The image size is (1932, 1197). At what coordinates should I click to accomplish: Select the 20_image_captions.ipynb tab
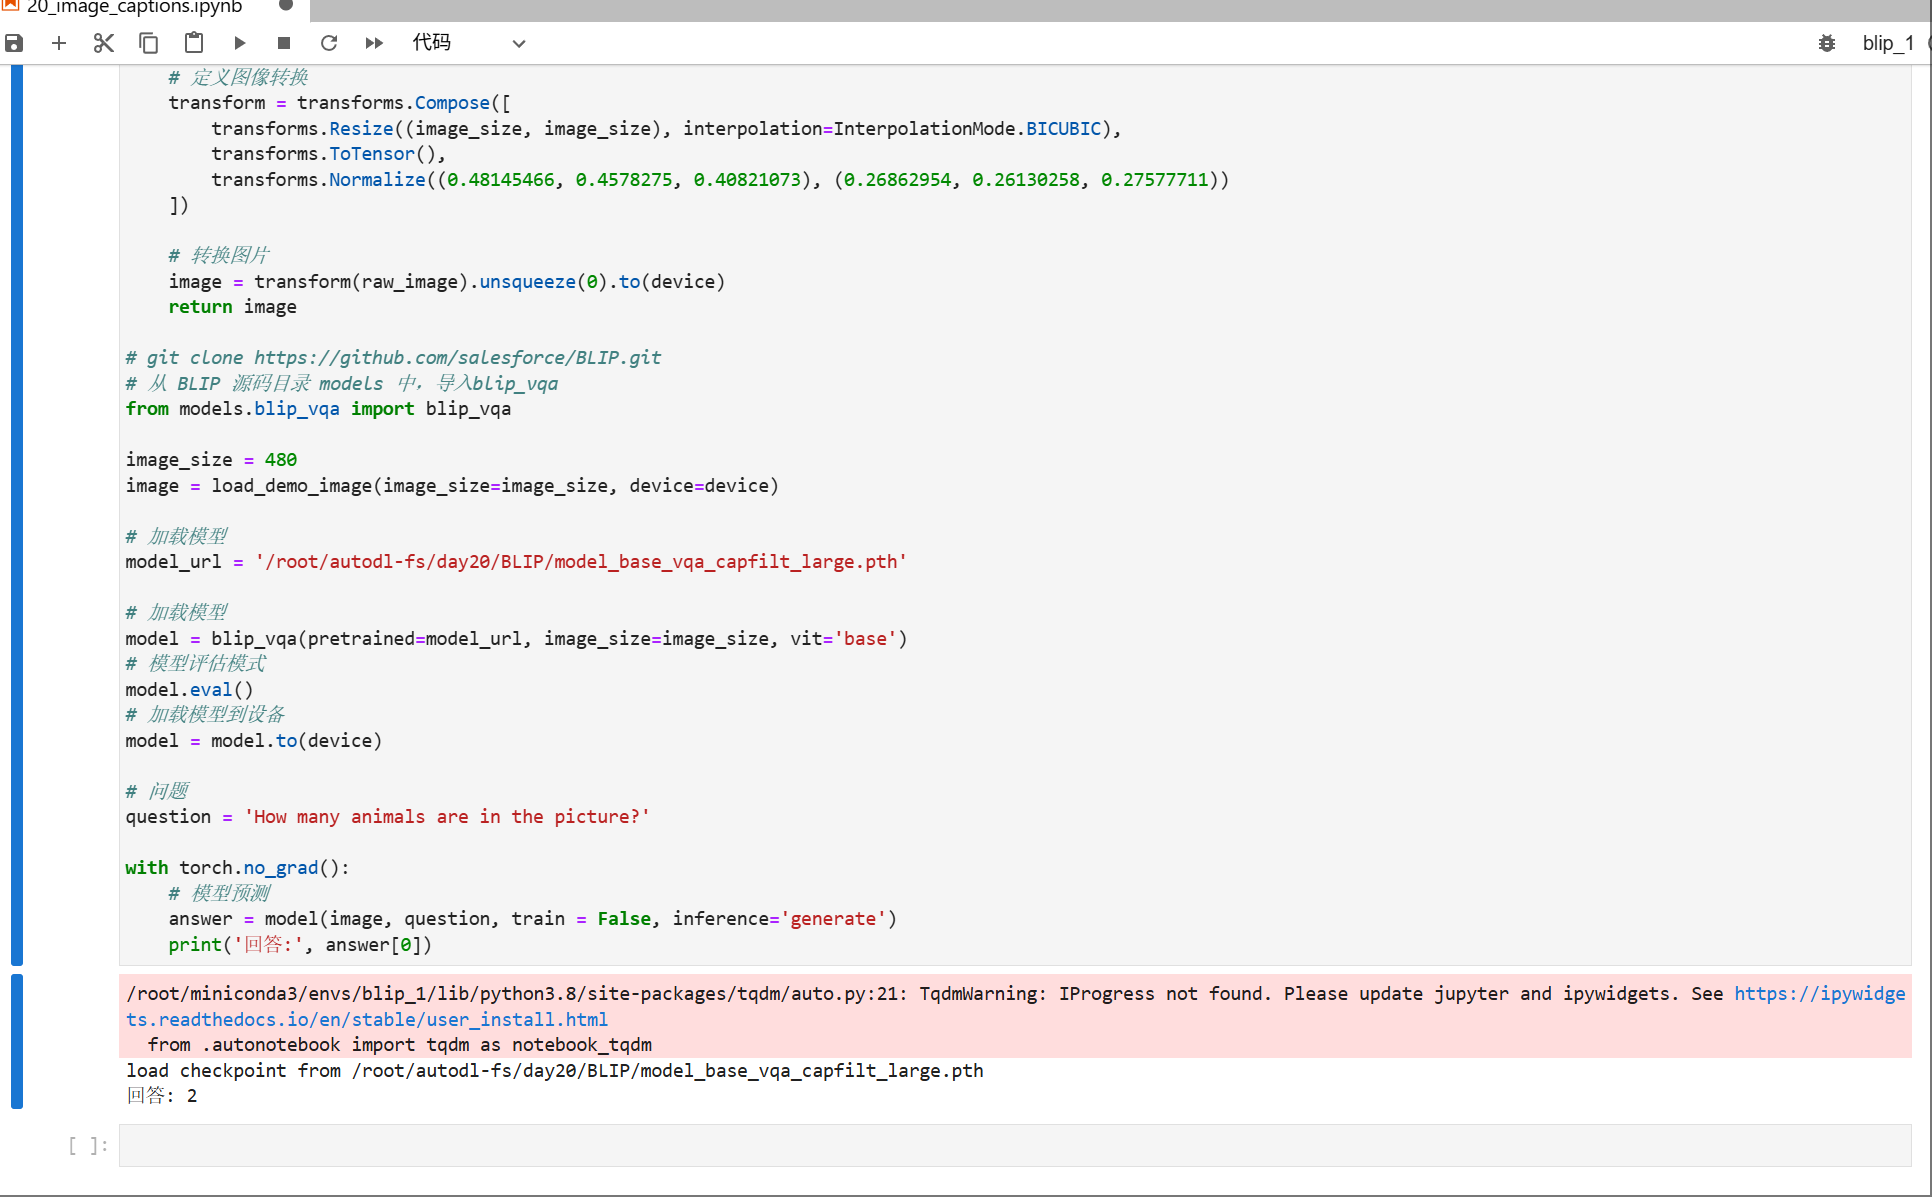(x=135, y=8)
